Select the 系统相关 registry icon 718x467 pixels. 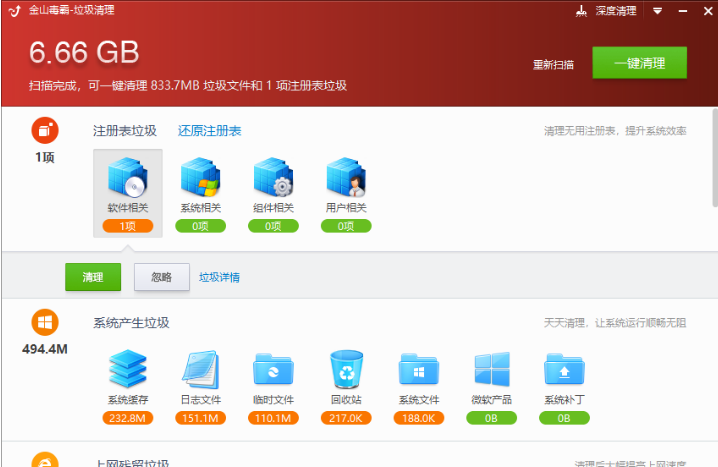201,177
